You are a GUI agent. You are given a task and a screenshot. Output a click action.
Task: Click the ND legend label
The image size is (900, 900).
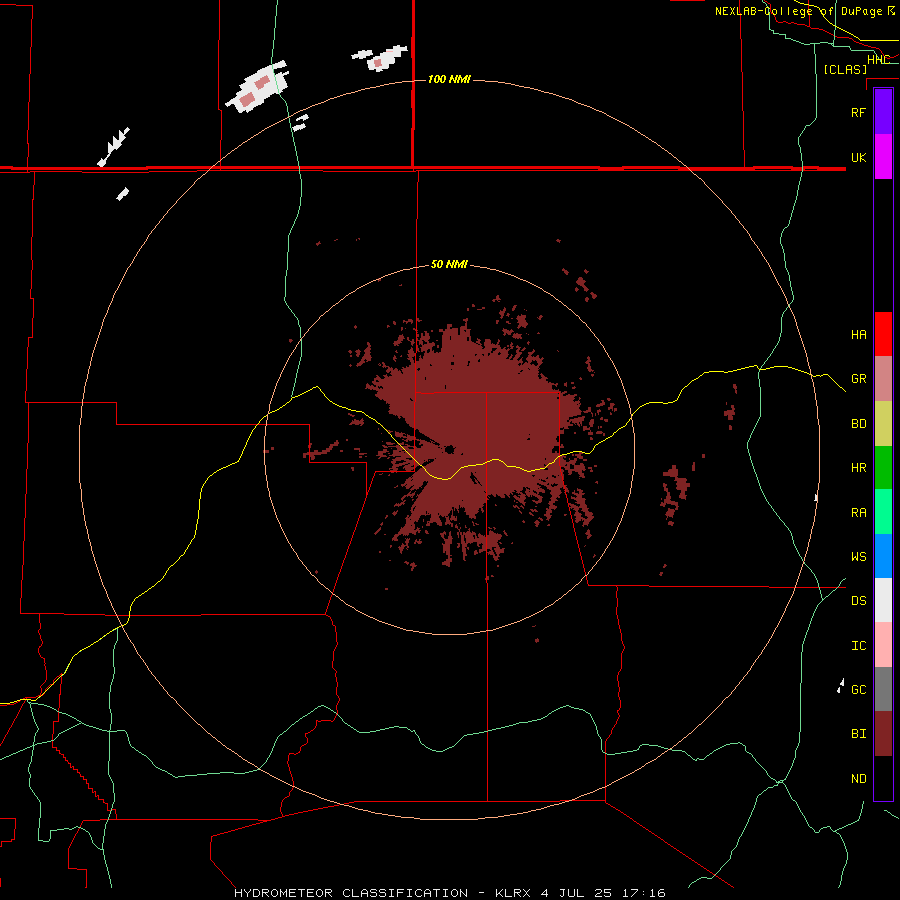[x=858, y=779]
